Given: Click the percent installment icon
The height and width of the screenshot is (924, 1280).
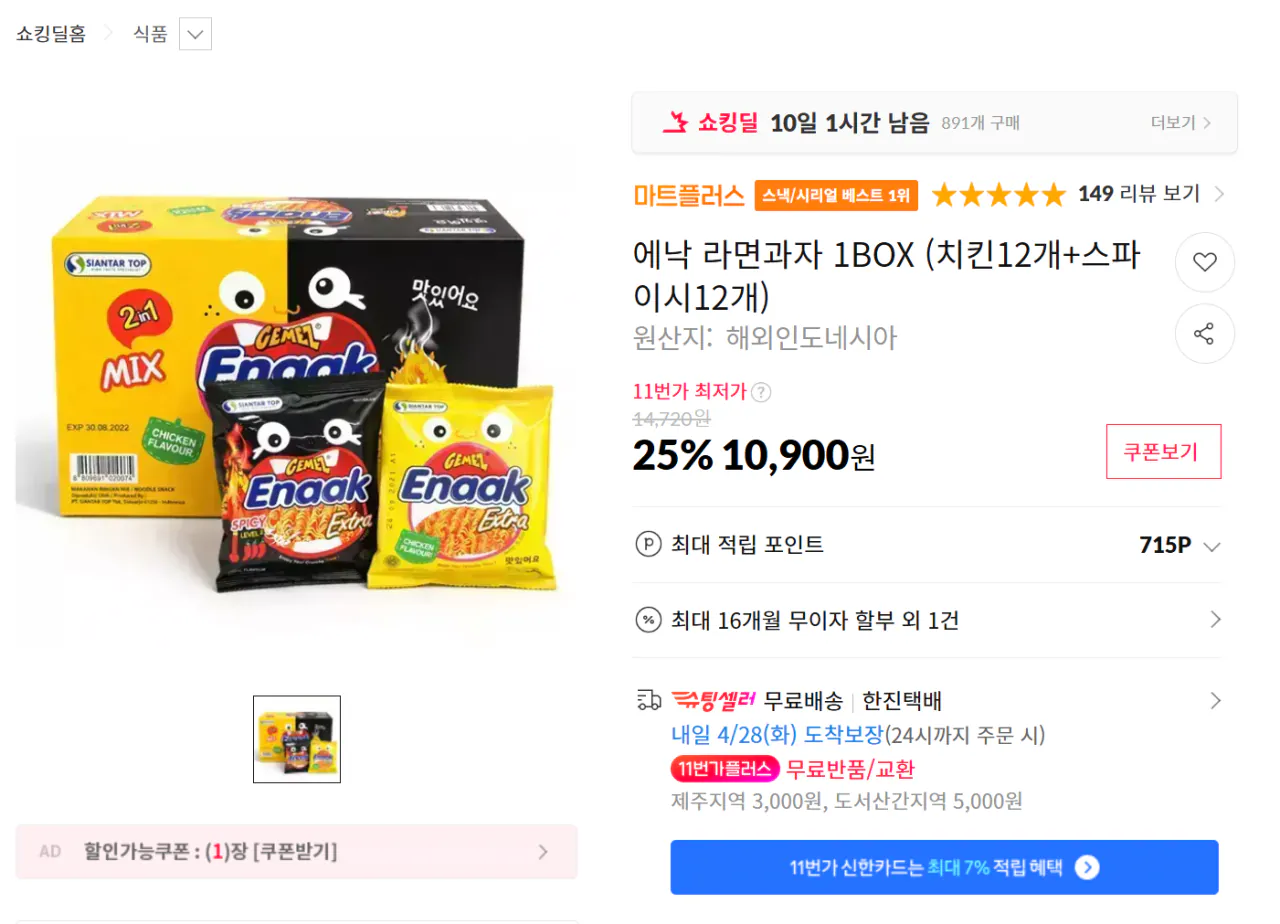Looking at the screenshot, I should tap(650, 620).
